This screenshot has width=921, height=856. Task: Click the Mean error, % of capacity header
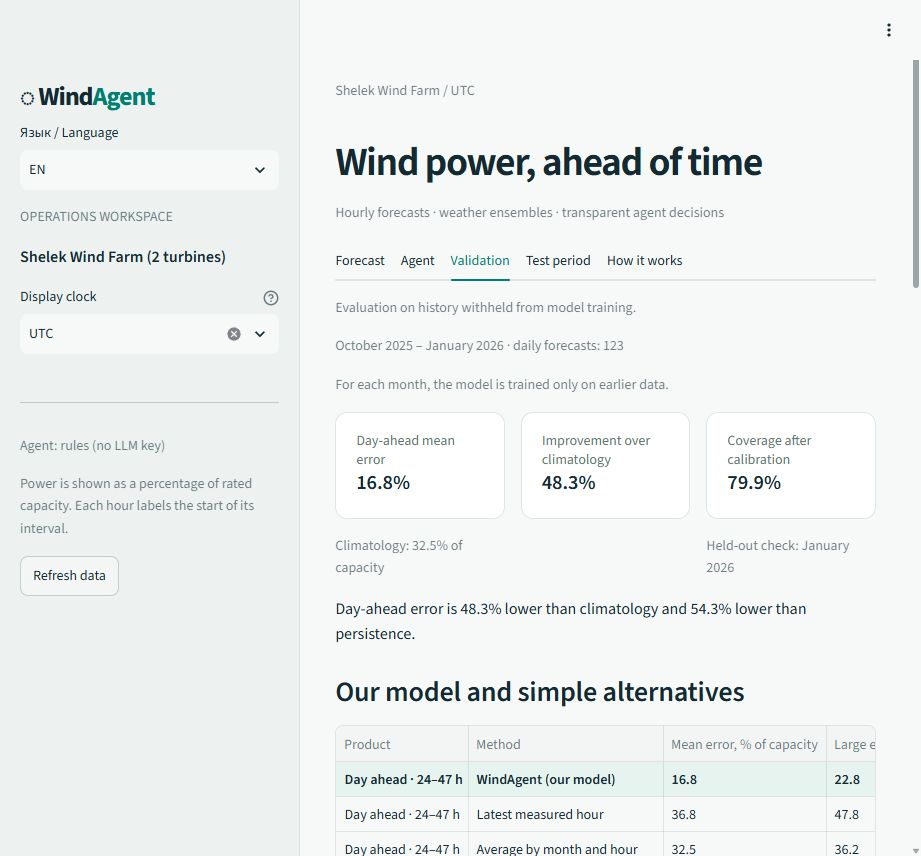(x=744, y=744)
